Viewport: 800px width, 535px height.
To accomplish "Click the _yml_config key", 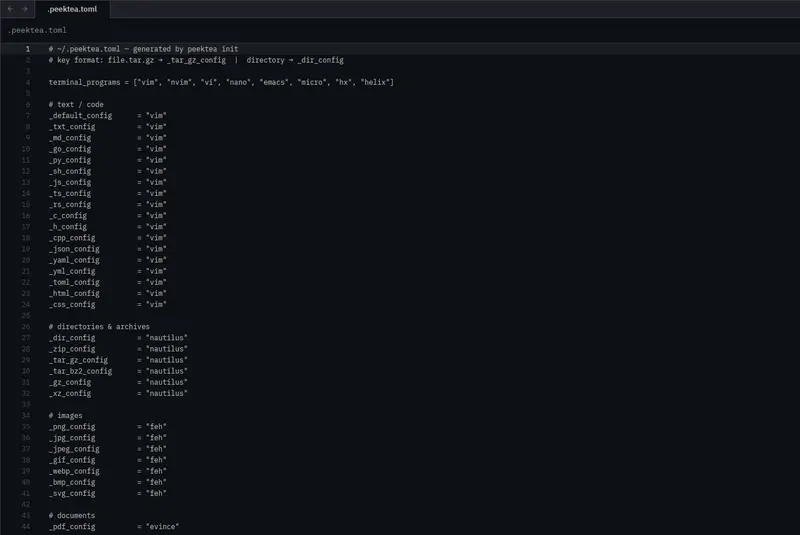I will click(x=72, y=271).
